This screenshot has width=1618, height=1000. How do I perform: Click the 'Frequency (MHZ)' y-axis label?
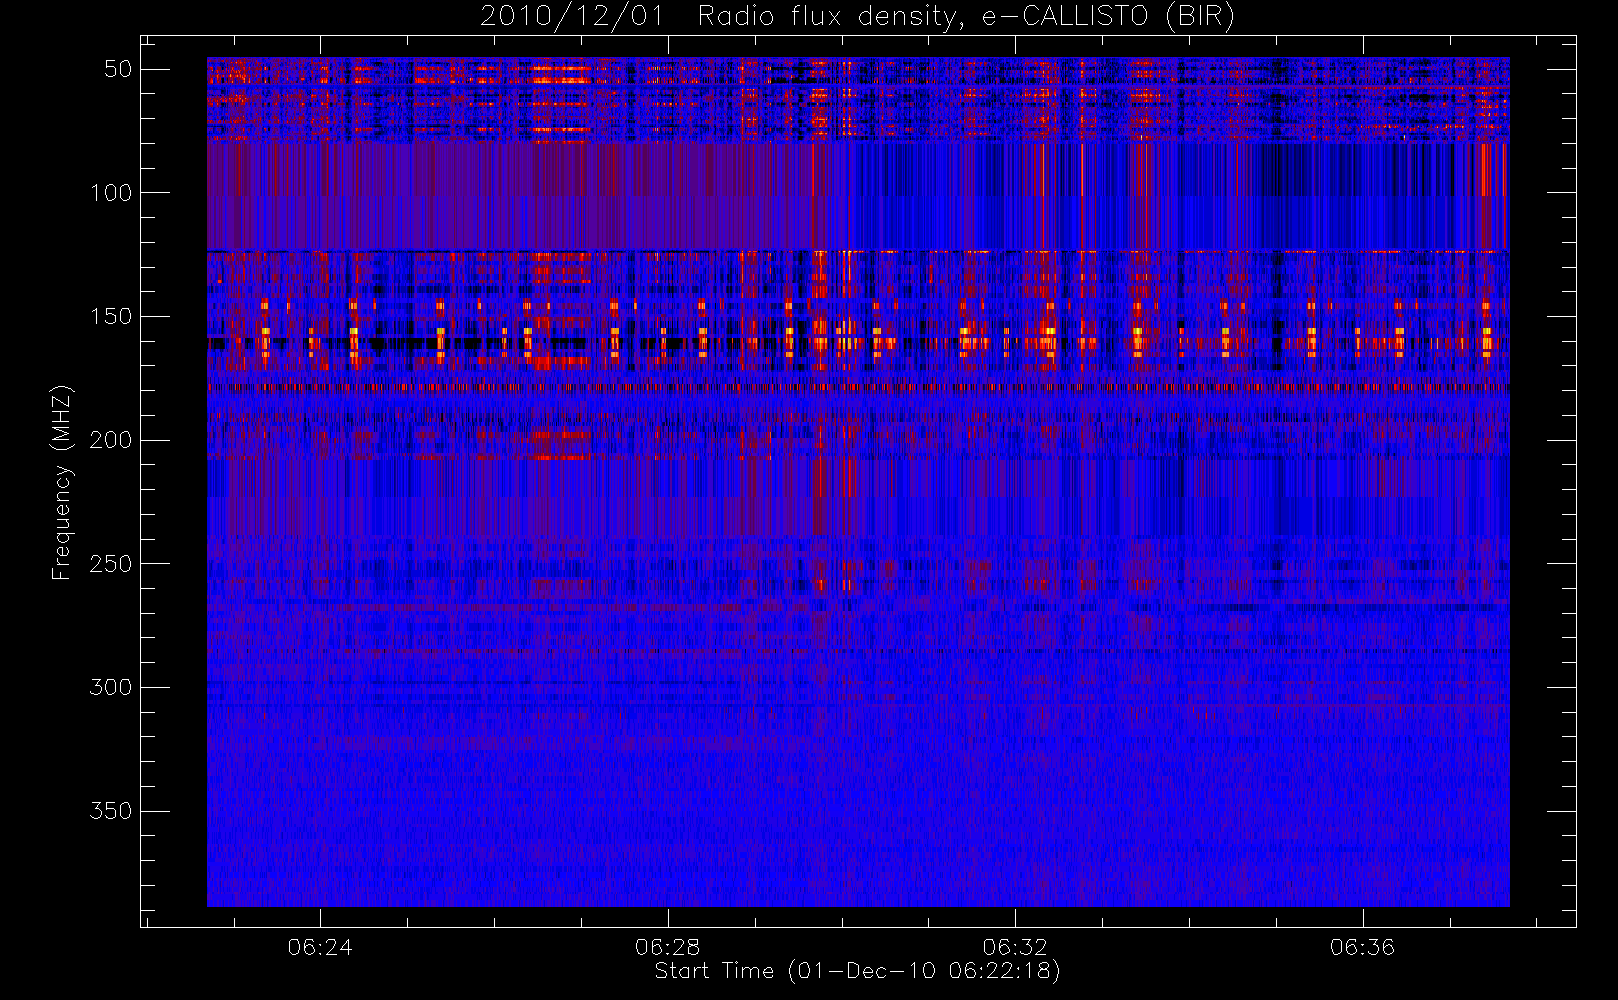(x=62, y=482)
